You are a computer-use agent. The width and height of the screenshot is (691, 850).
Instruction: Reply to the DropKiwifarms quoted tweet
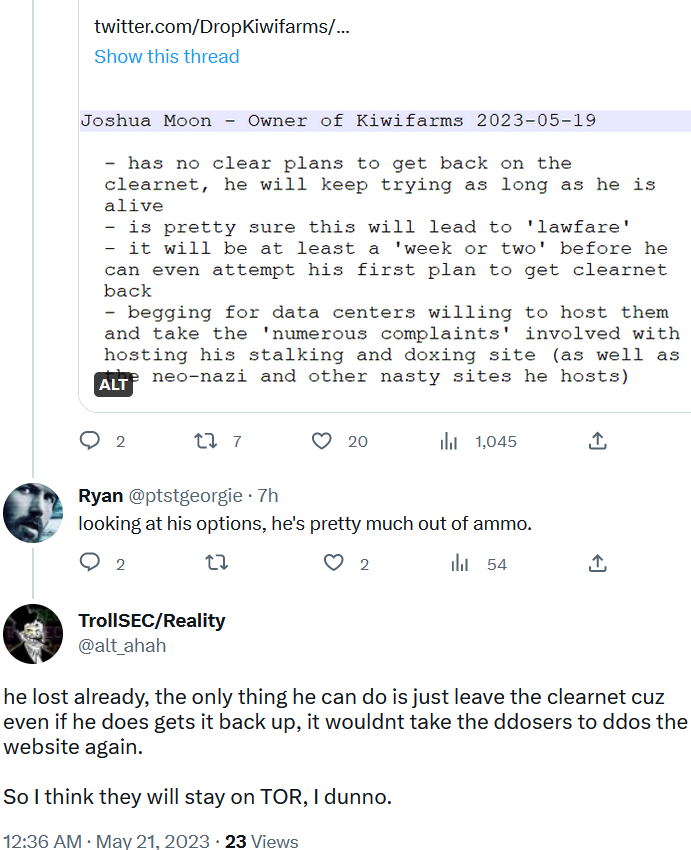[90, 440]
